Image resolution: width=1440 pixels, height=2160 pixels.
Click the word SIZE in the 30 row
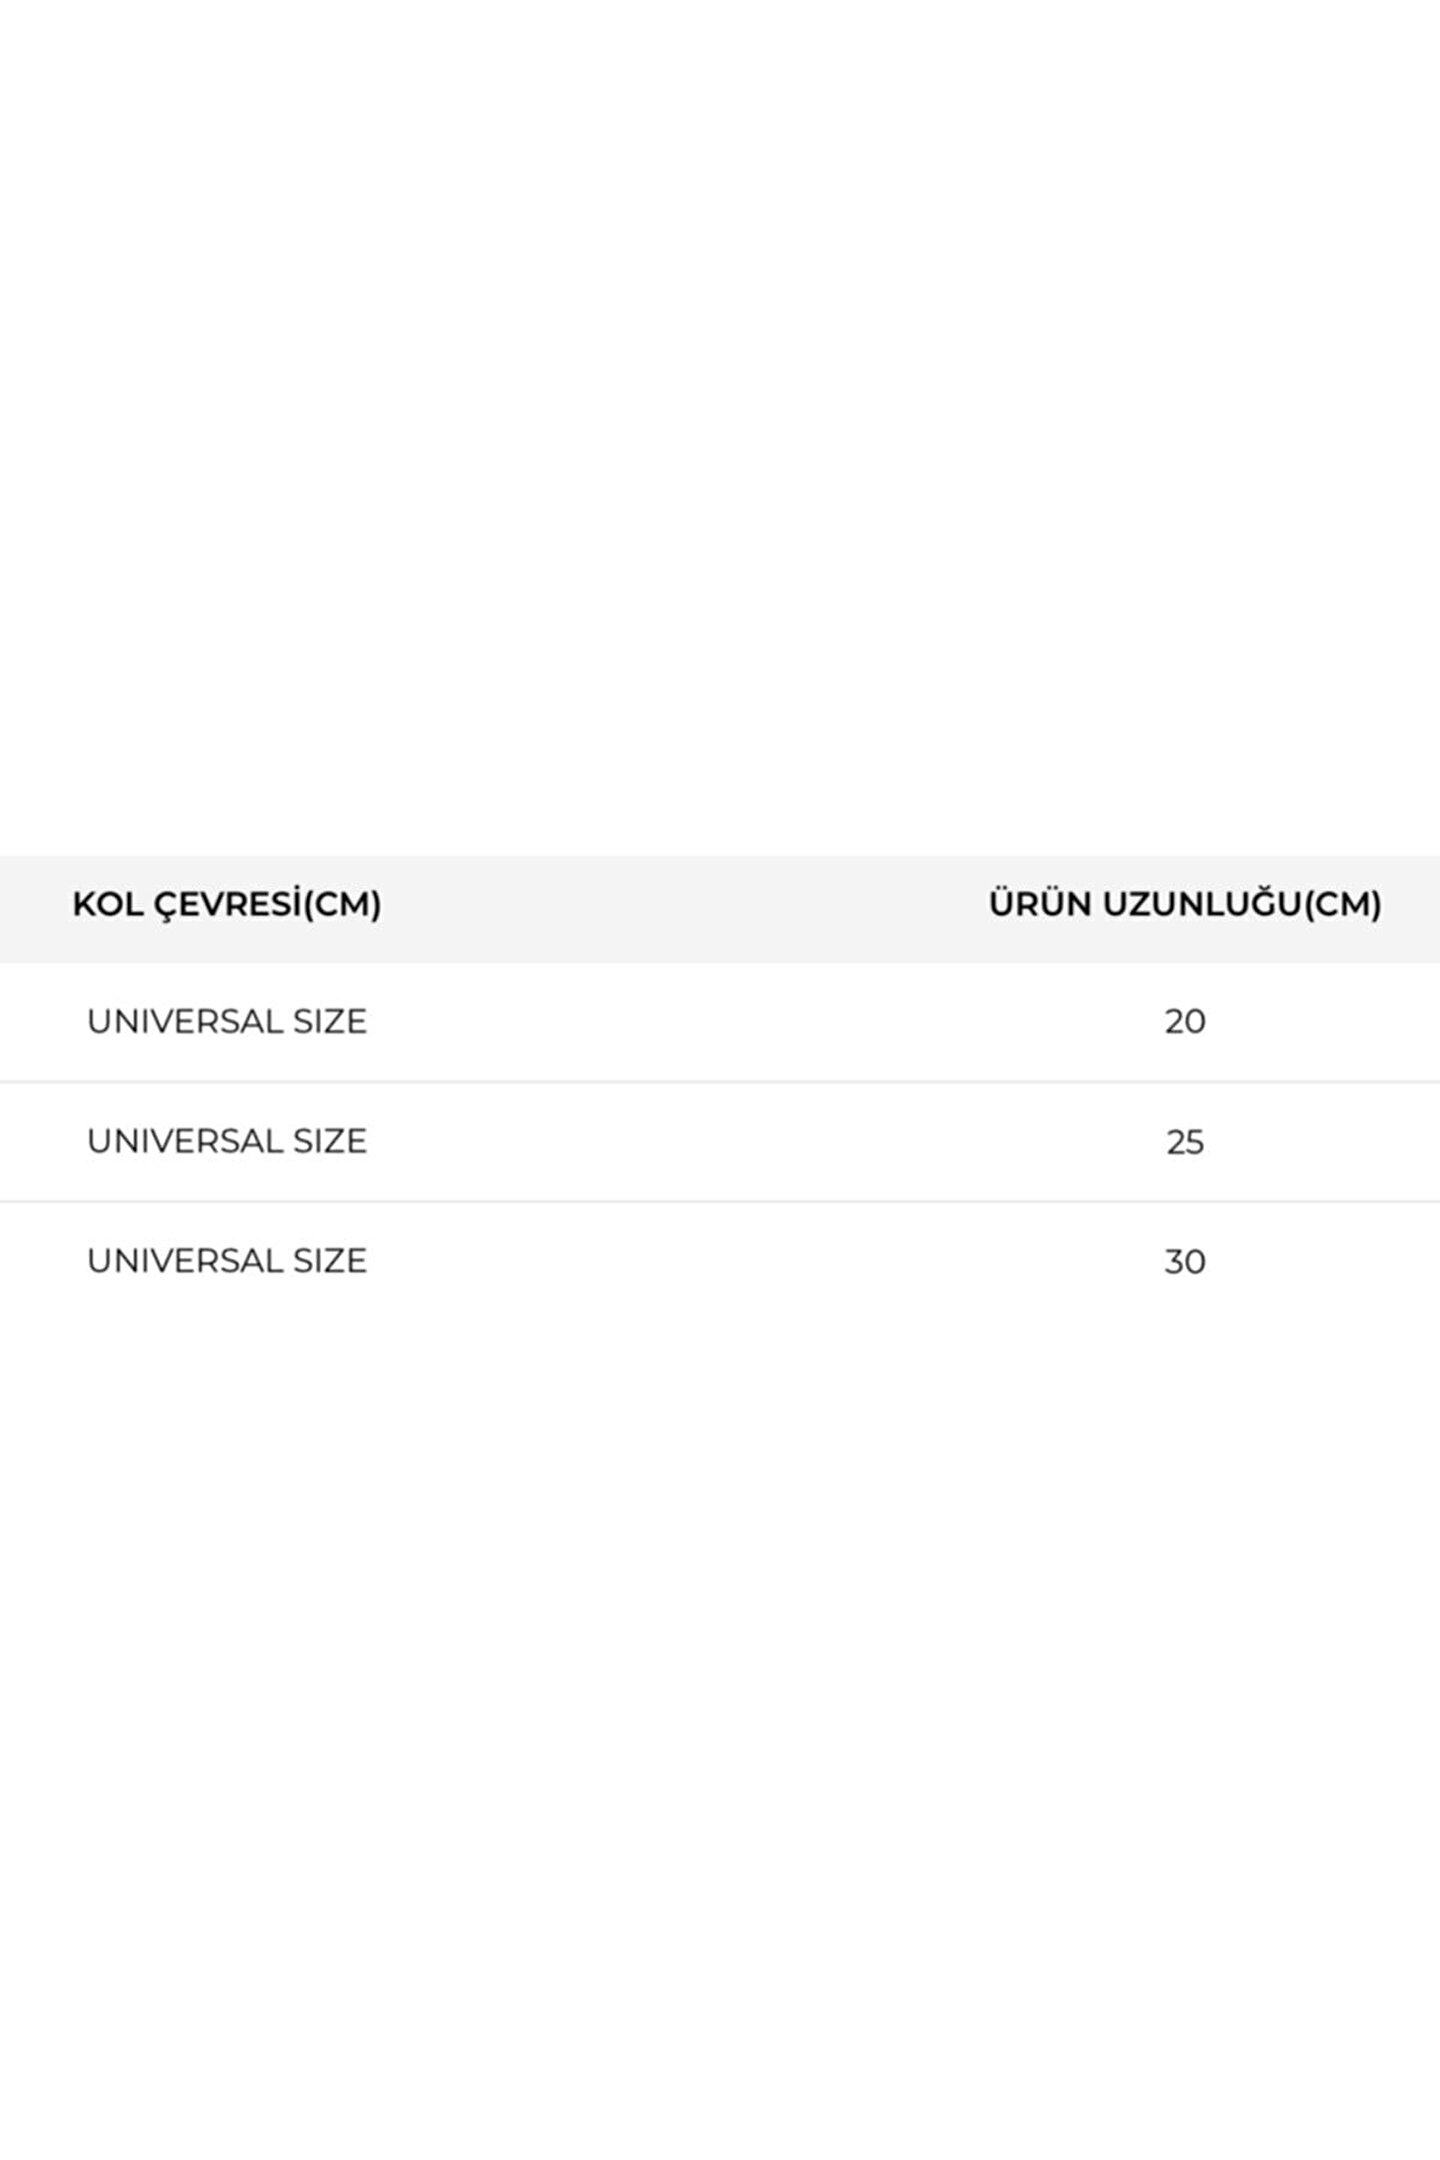tap(330, 1261)
